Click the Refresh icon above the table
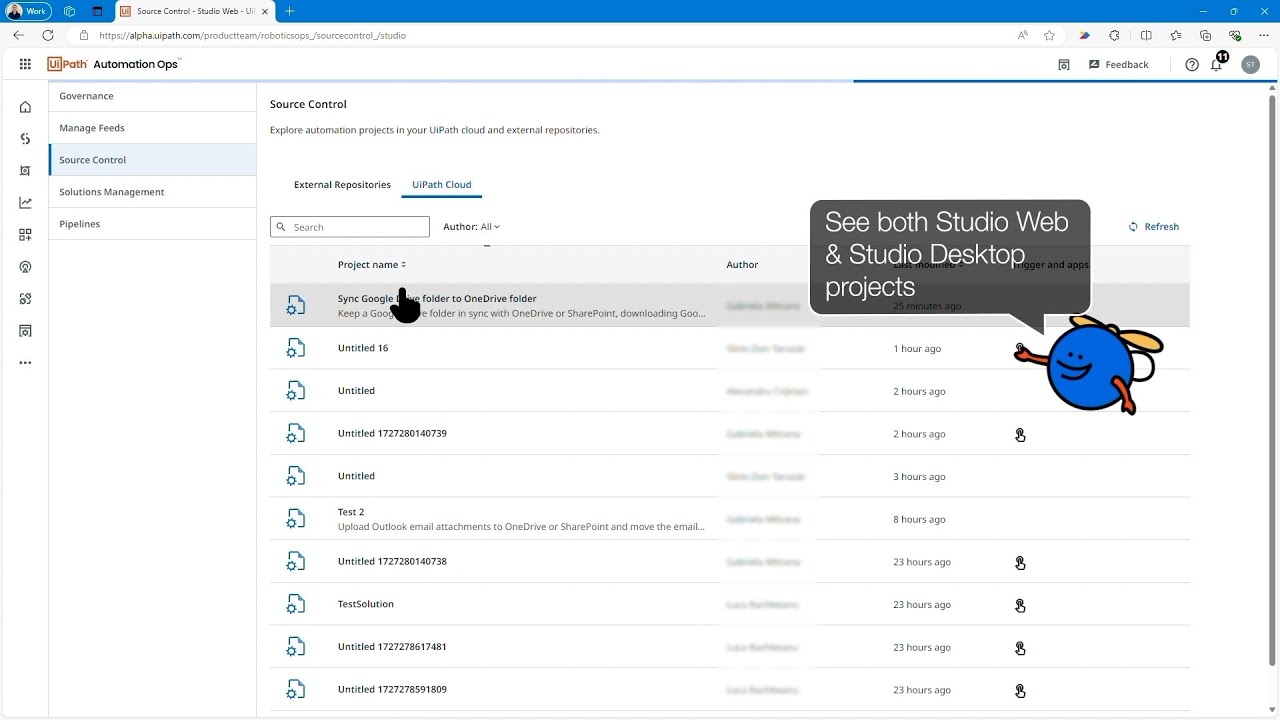Viewport: 1280px width, 720px height. 1133,227
